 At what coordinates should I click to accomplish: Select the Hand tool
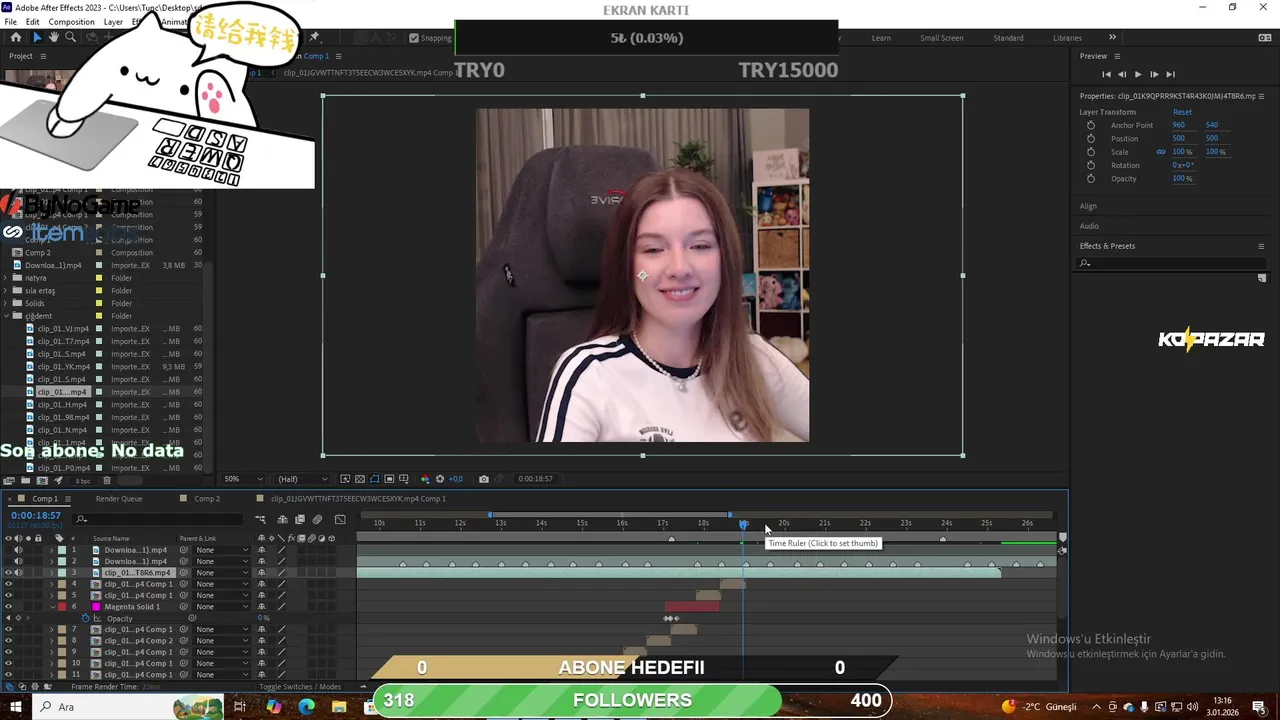tap(53, 37)
